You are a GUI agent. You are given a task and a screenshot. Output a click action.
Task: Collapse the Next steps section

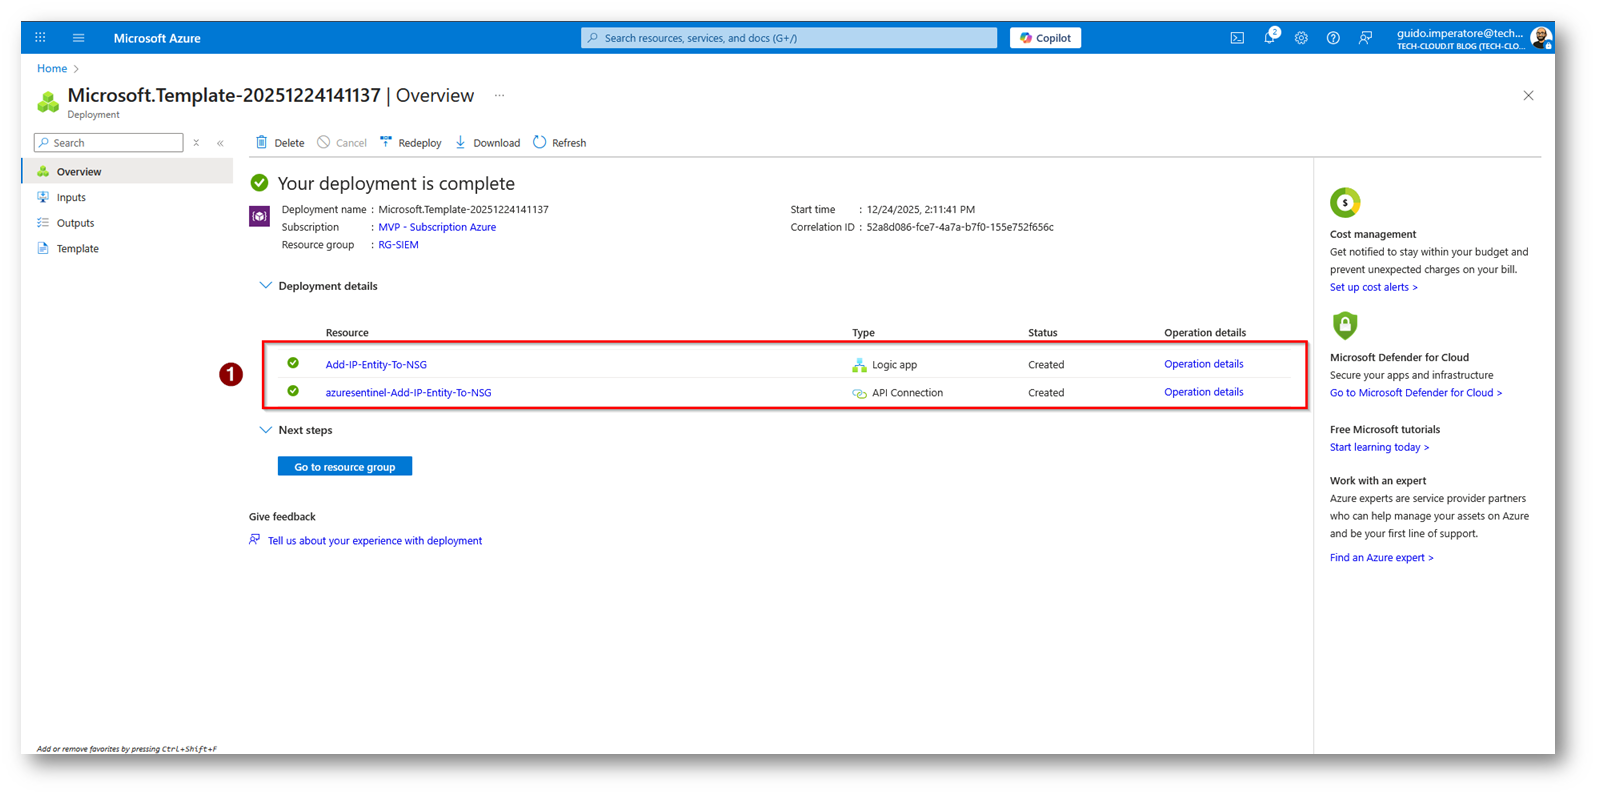[265, 430]
